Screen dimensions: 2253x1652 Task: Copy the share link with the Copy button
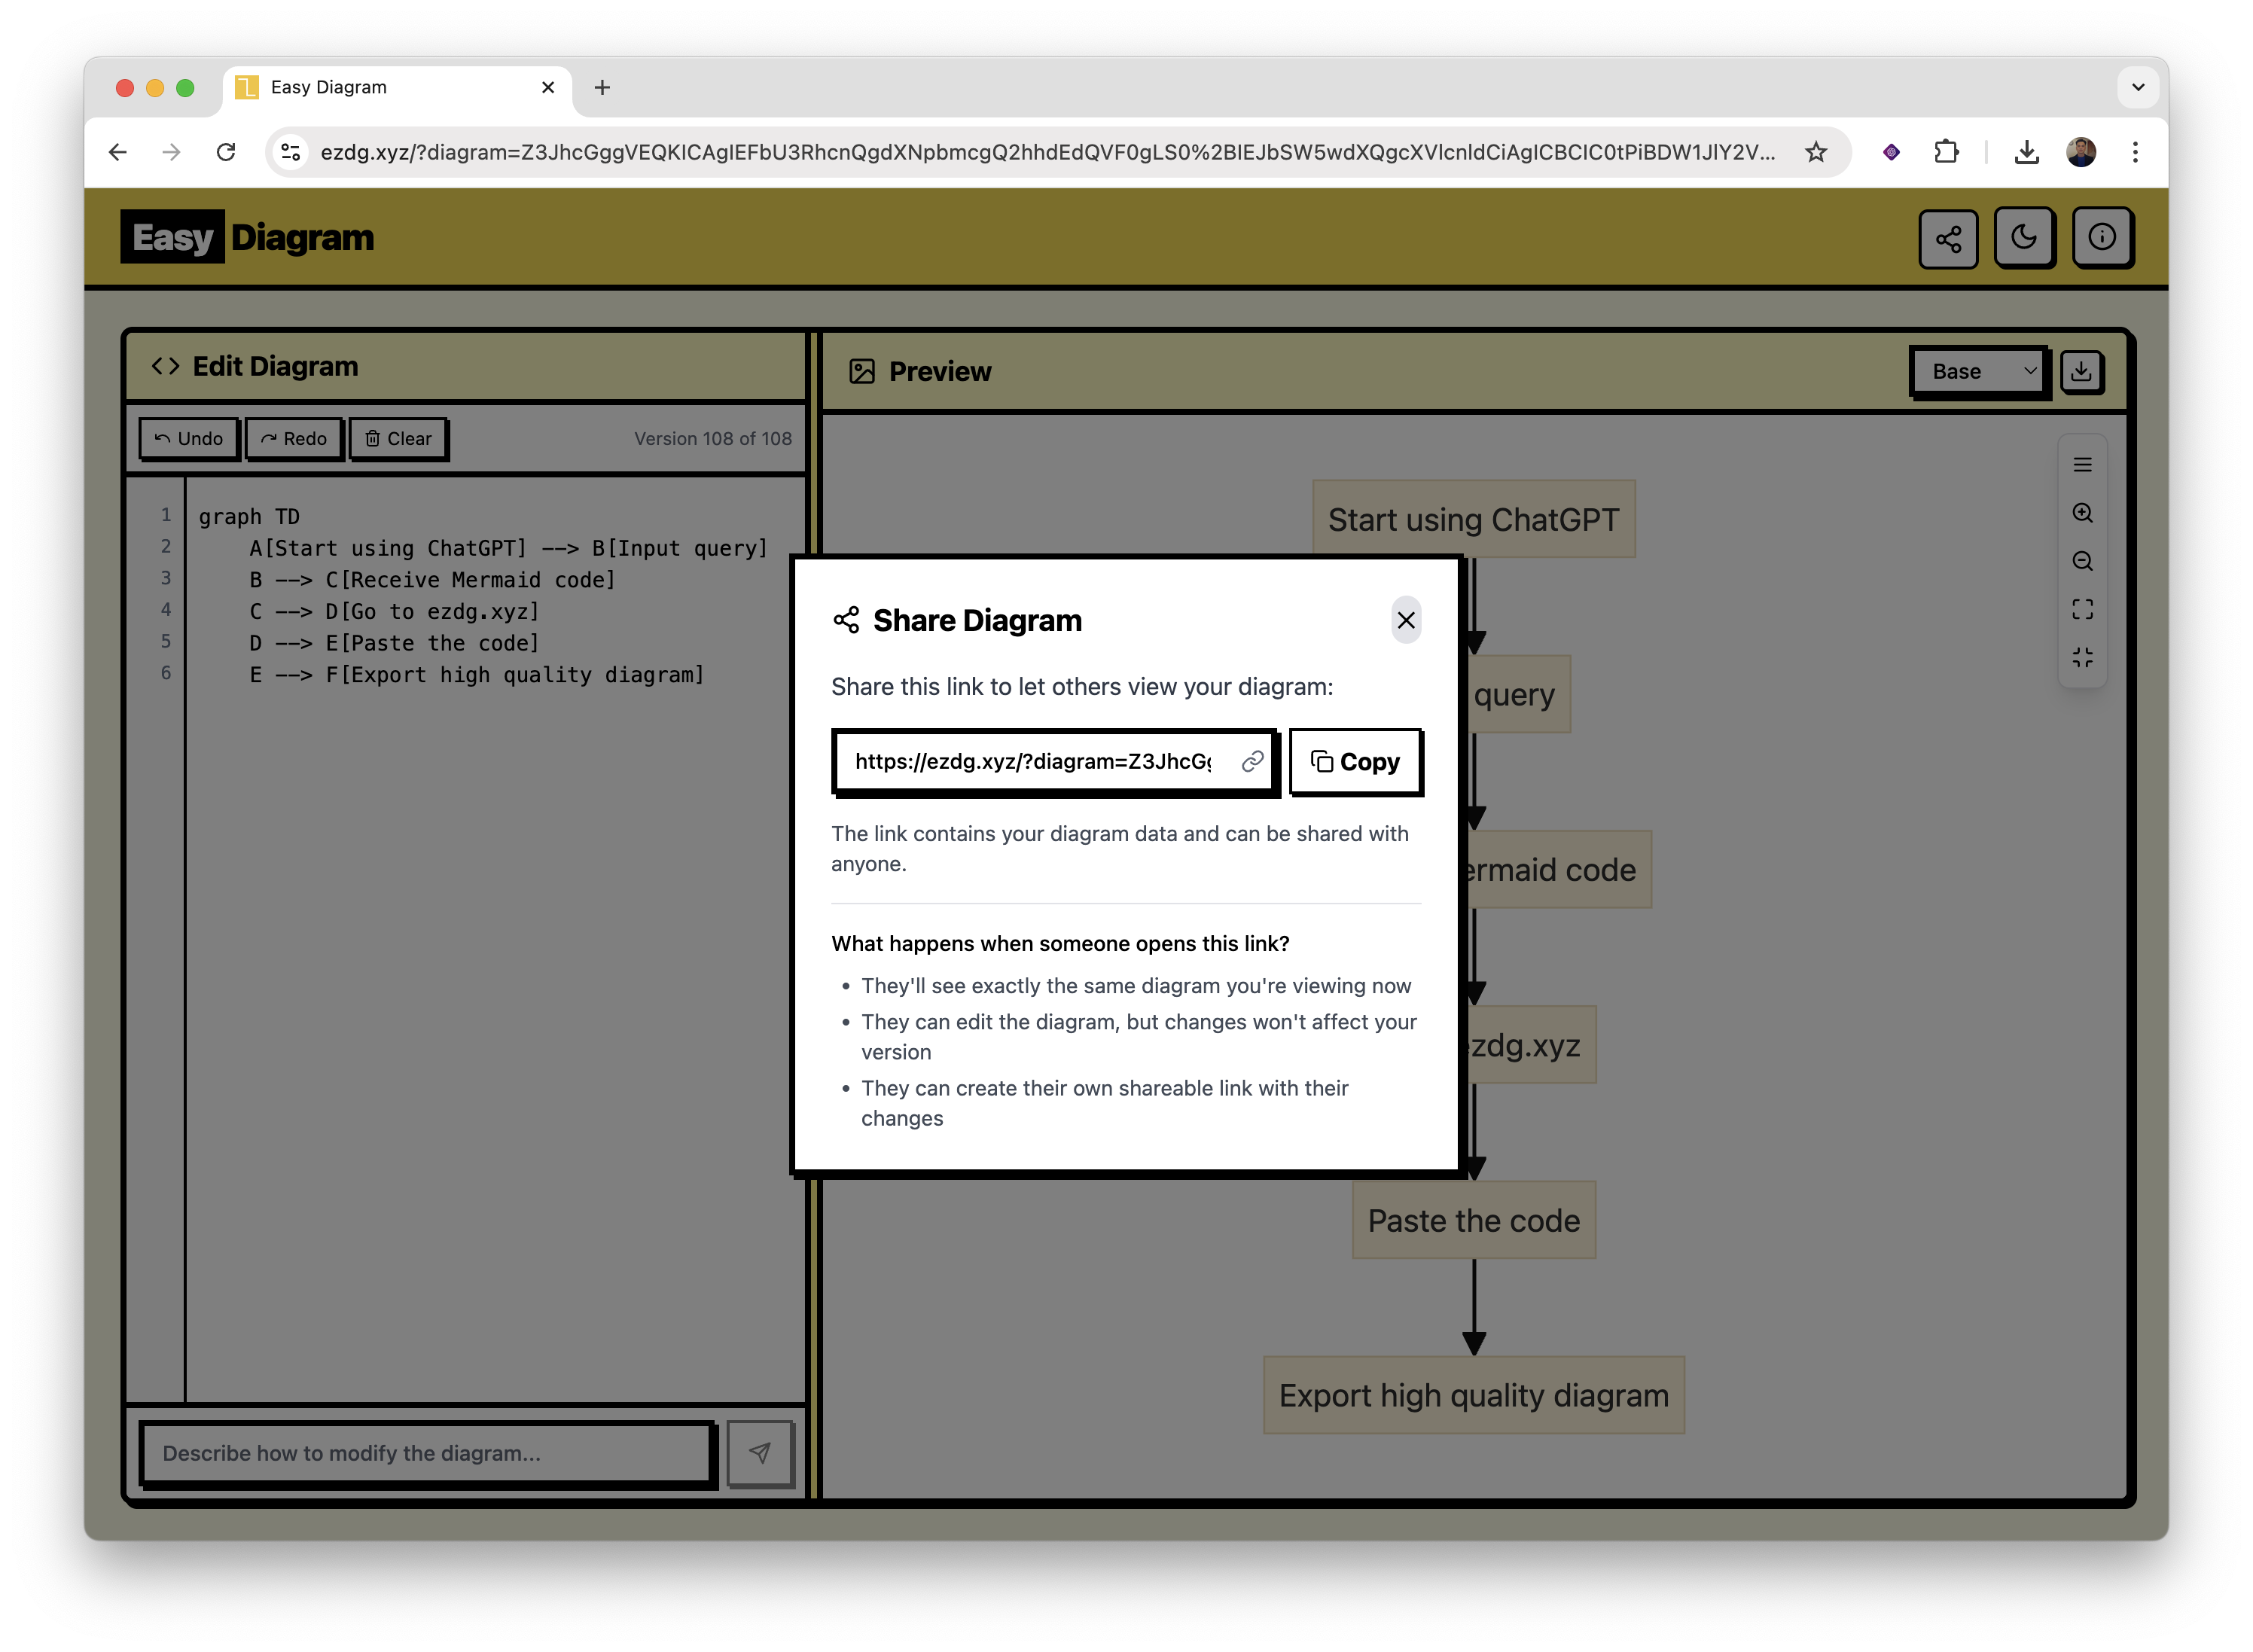coord(1356,761)
